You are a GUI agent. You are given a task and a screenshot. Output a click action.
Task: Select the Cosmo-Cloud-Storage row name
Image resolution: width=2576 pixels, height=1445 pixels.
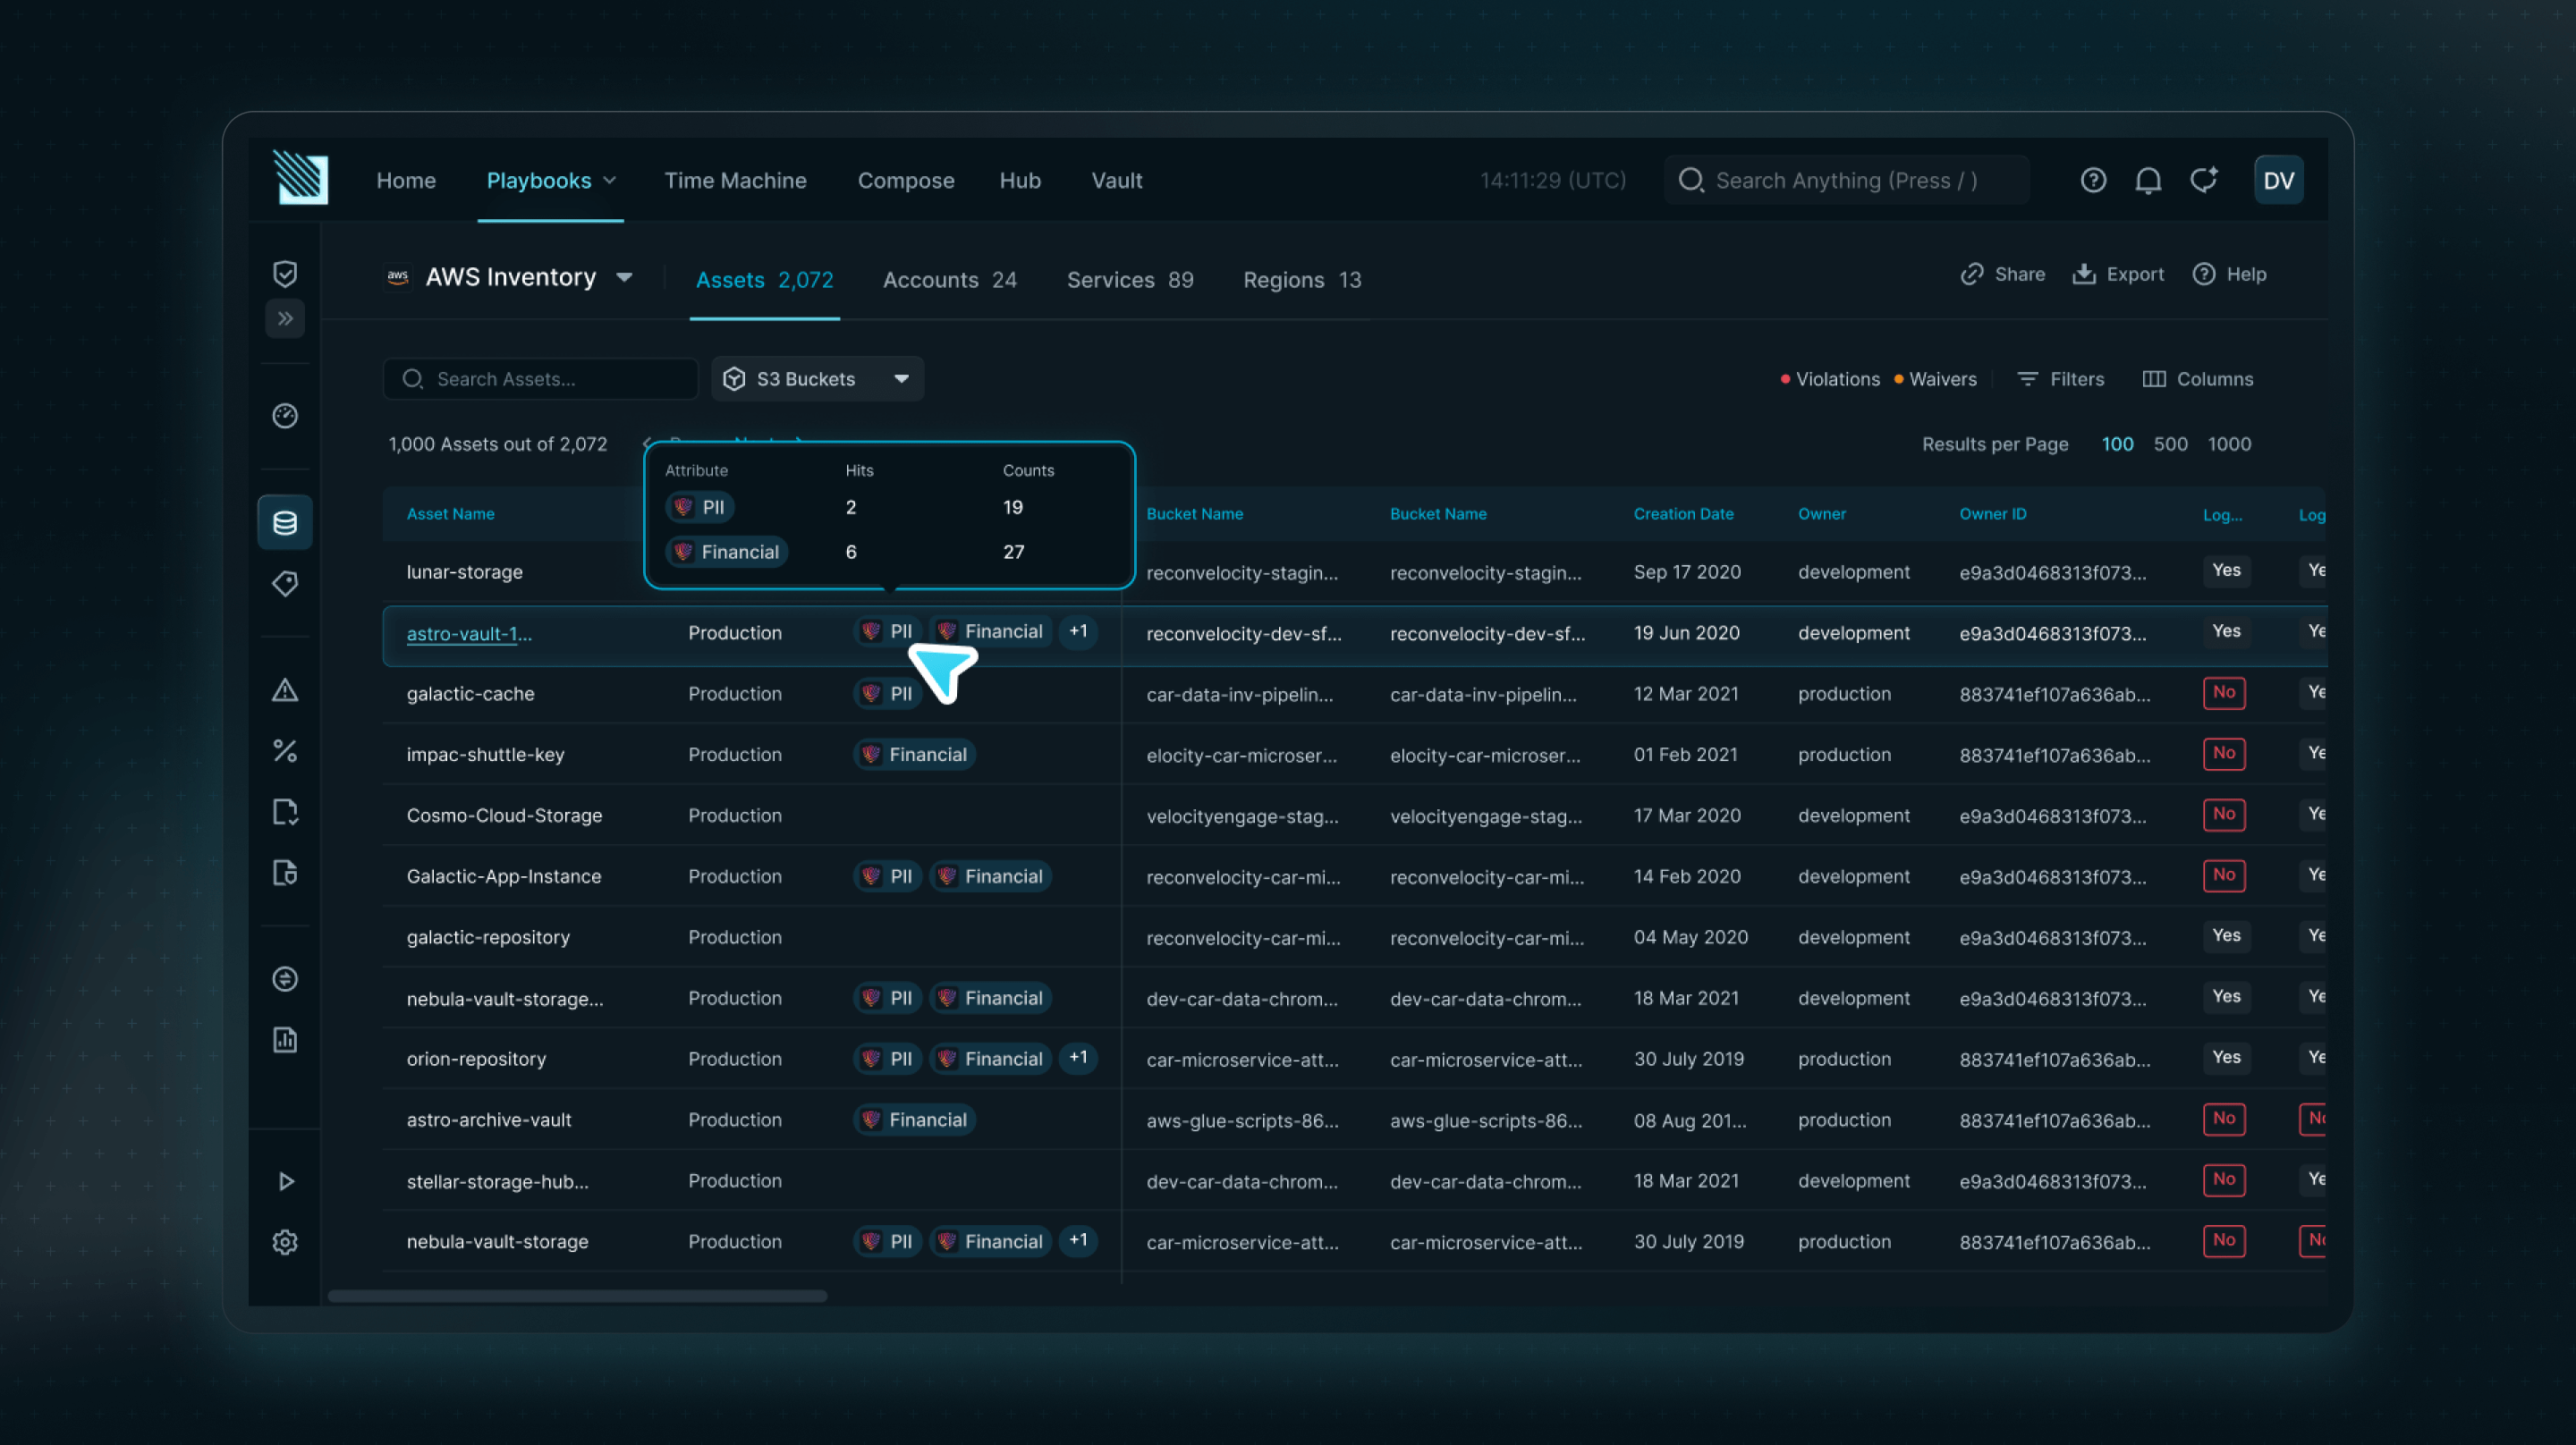tap(504, 815)
